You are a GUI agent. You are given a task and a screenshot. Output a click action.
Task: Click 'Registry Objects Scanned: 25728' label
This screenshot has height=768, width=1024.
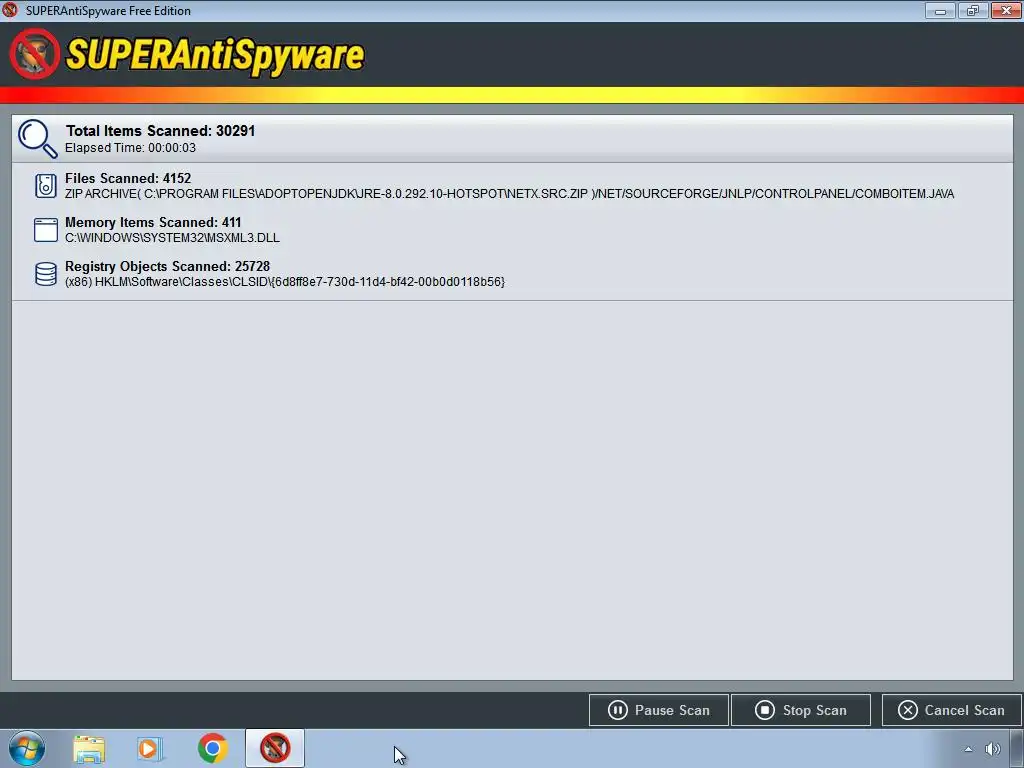(167, 266)
